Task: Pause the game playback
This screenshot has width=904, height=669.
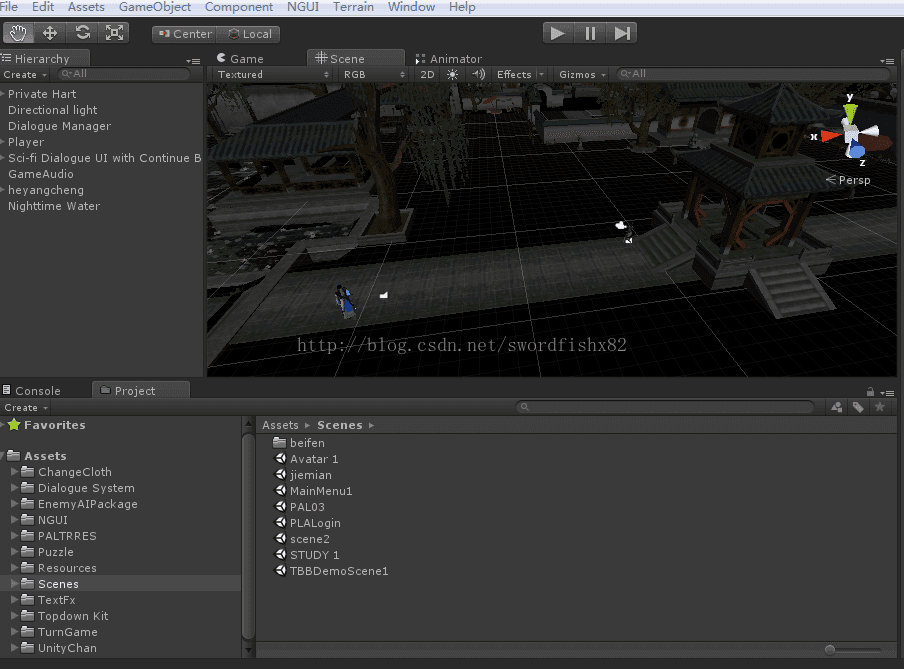Action: [590, 33]
